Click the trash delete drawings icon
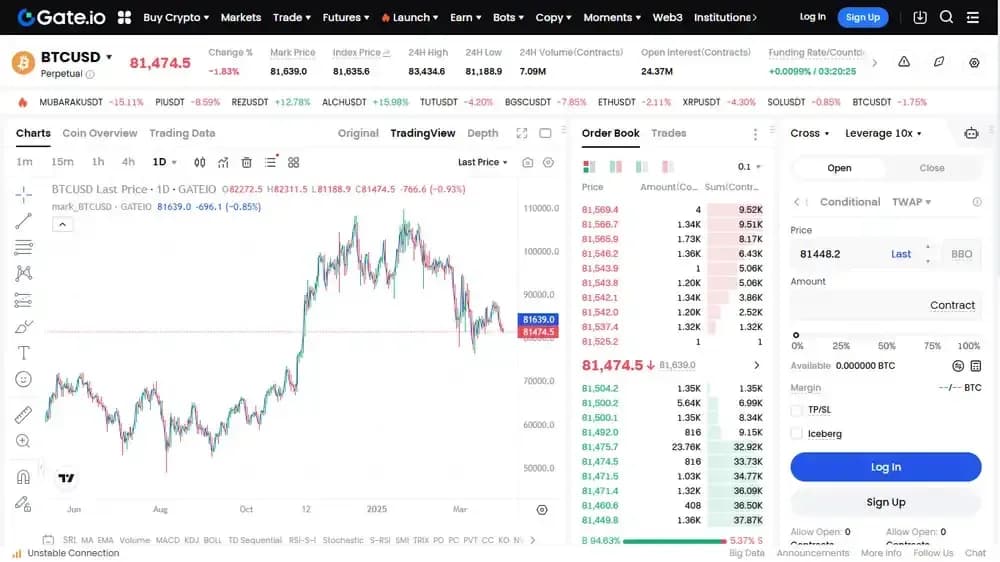 point(247,163)
